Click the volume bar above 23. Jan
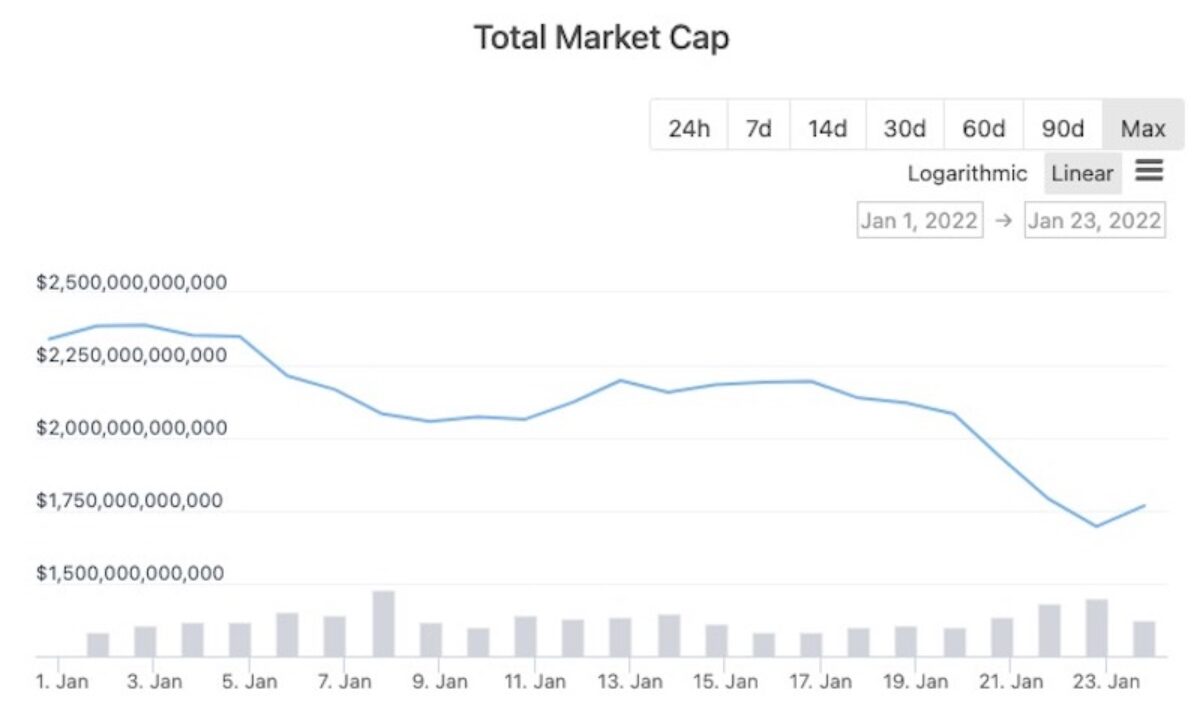Screen dimensions: 1200x717 [1097, 628]
